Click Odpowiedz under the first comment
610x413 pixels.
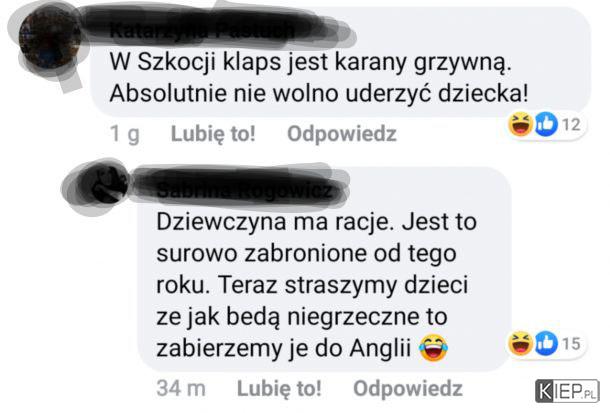tap(342, 134)
